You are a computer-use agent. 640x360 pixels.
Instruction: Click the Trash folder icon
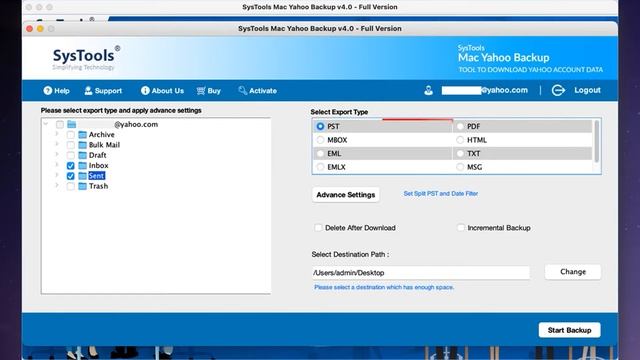click(x=82, y=186)
